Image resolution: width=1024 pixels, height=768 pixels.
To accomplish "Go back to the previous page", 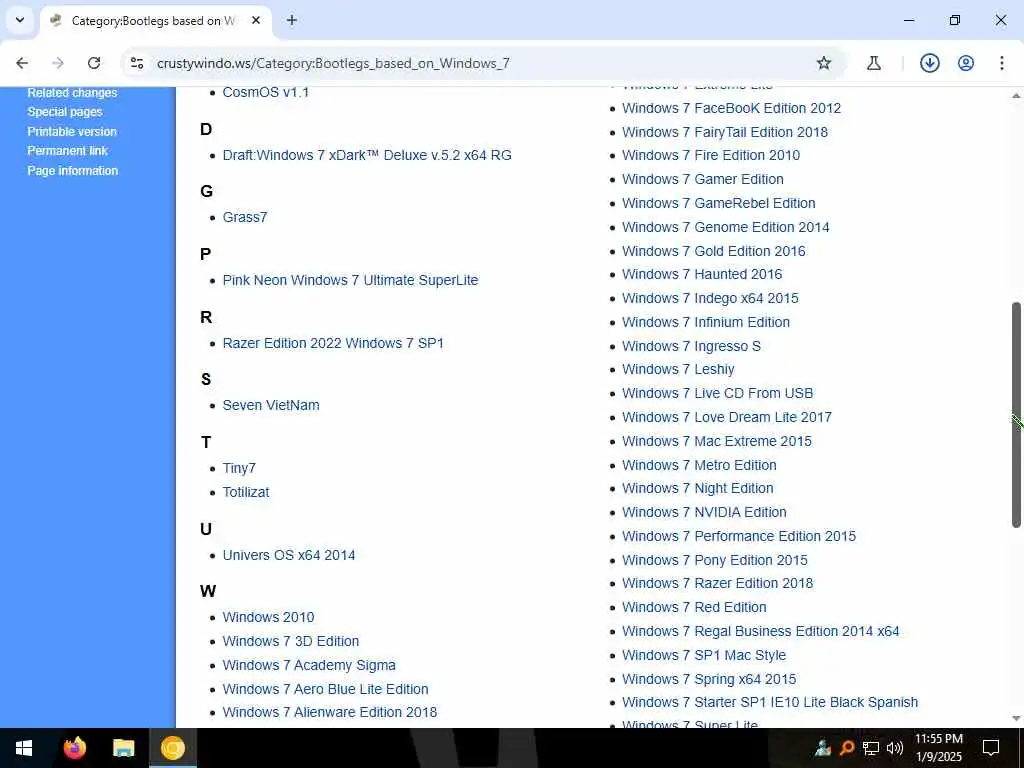I will pyautogui.click(x=22, y=63).
